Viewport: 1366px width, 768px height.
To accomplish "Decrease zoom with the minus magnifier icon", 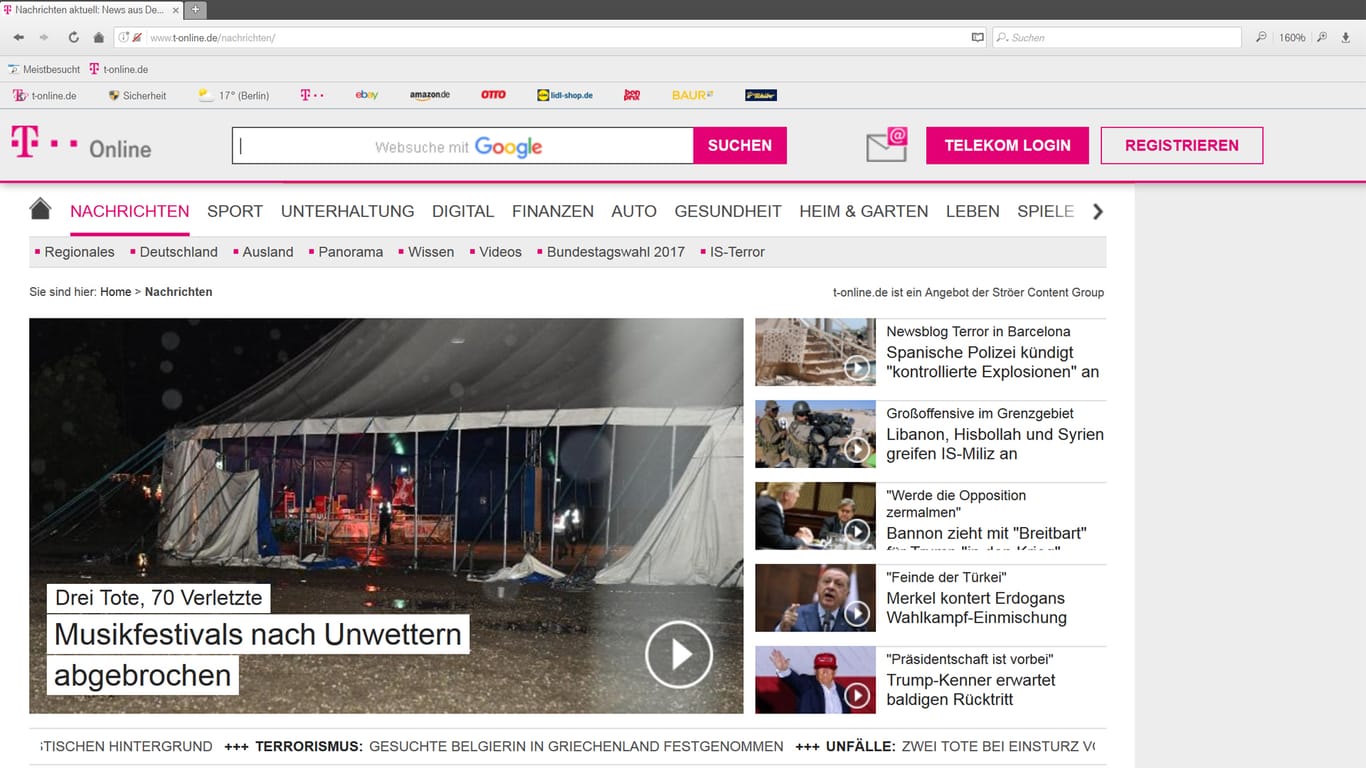I will (1261, 37).
